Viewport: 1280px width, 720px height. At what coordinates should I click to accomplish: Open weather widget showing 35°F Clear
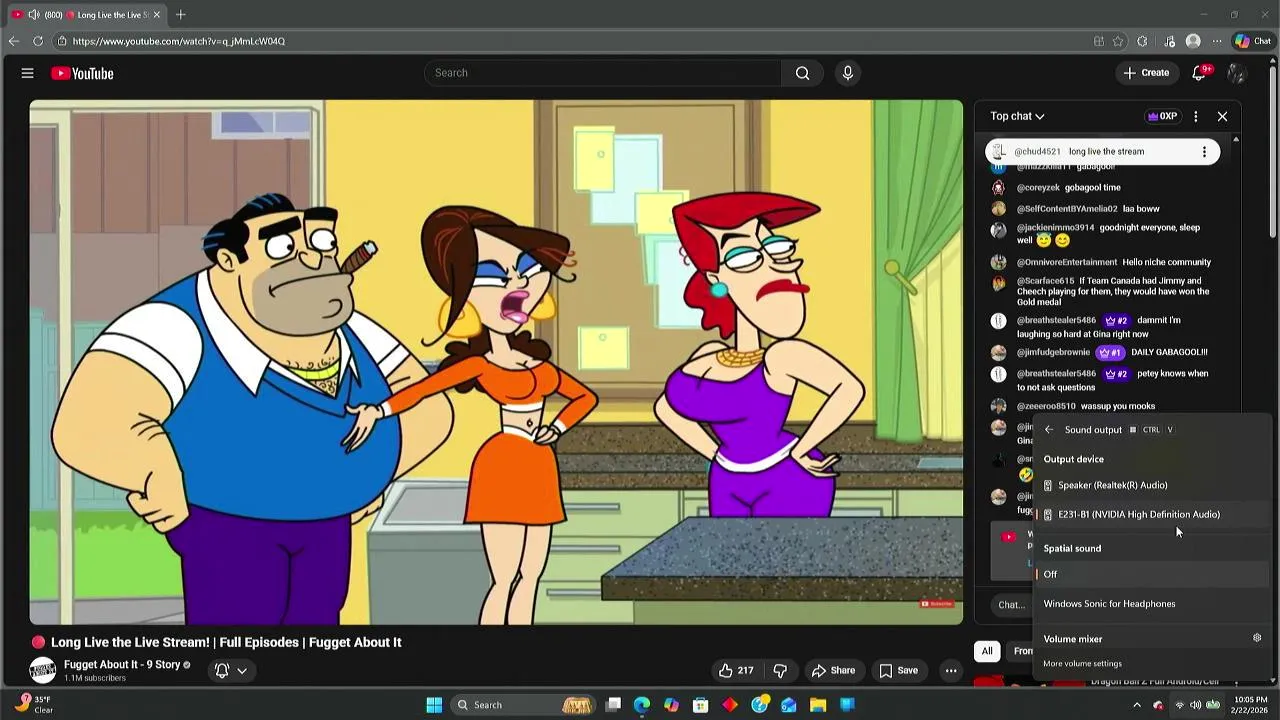(33, 705)
